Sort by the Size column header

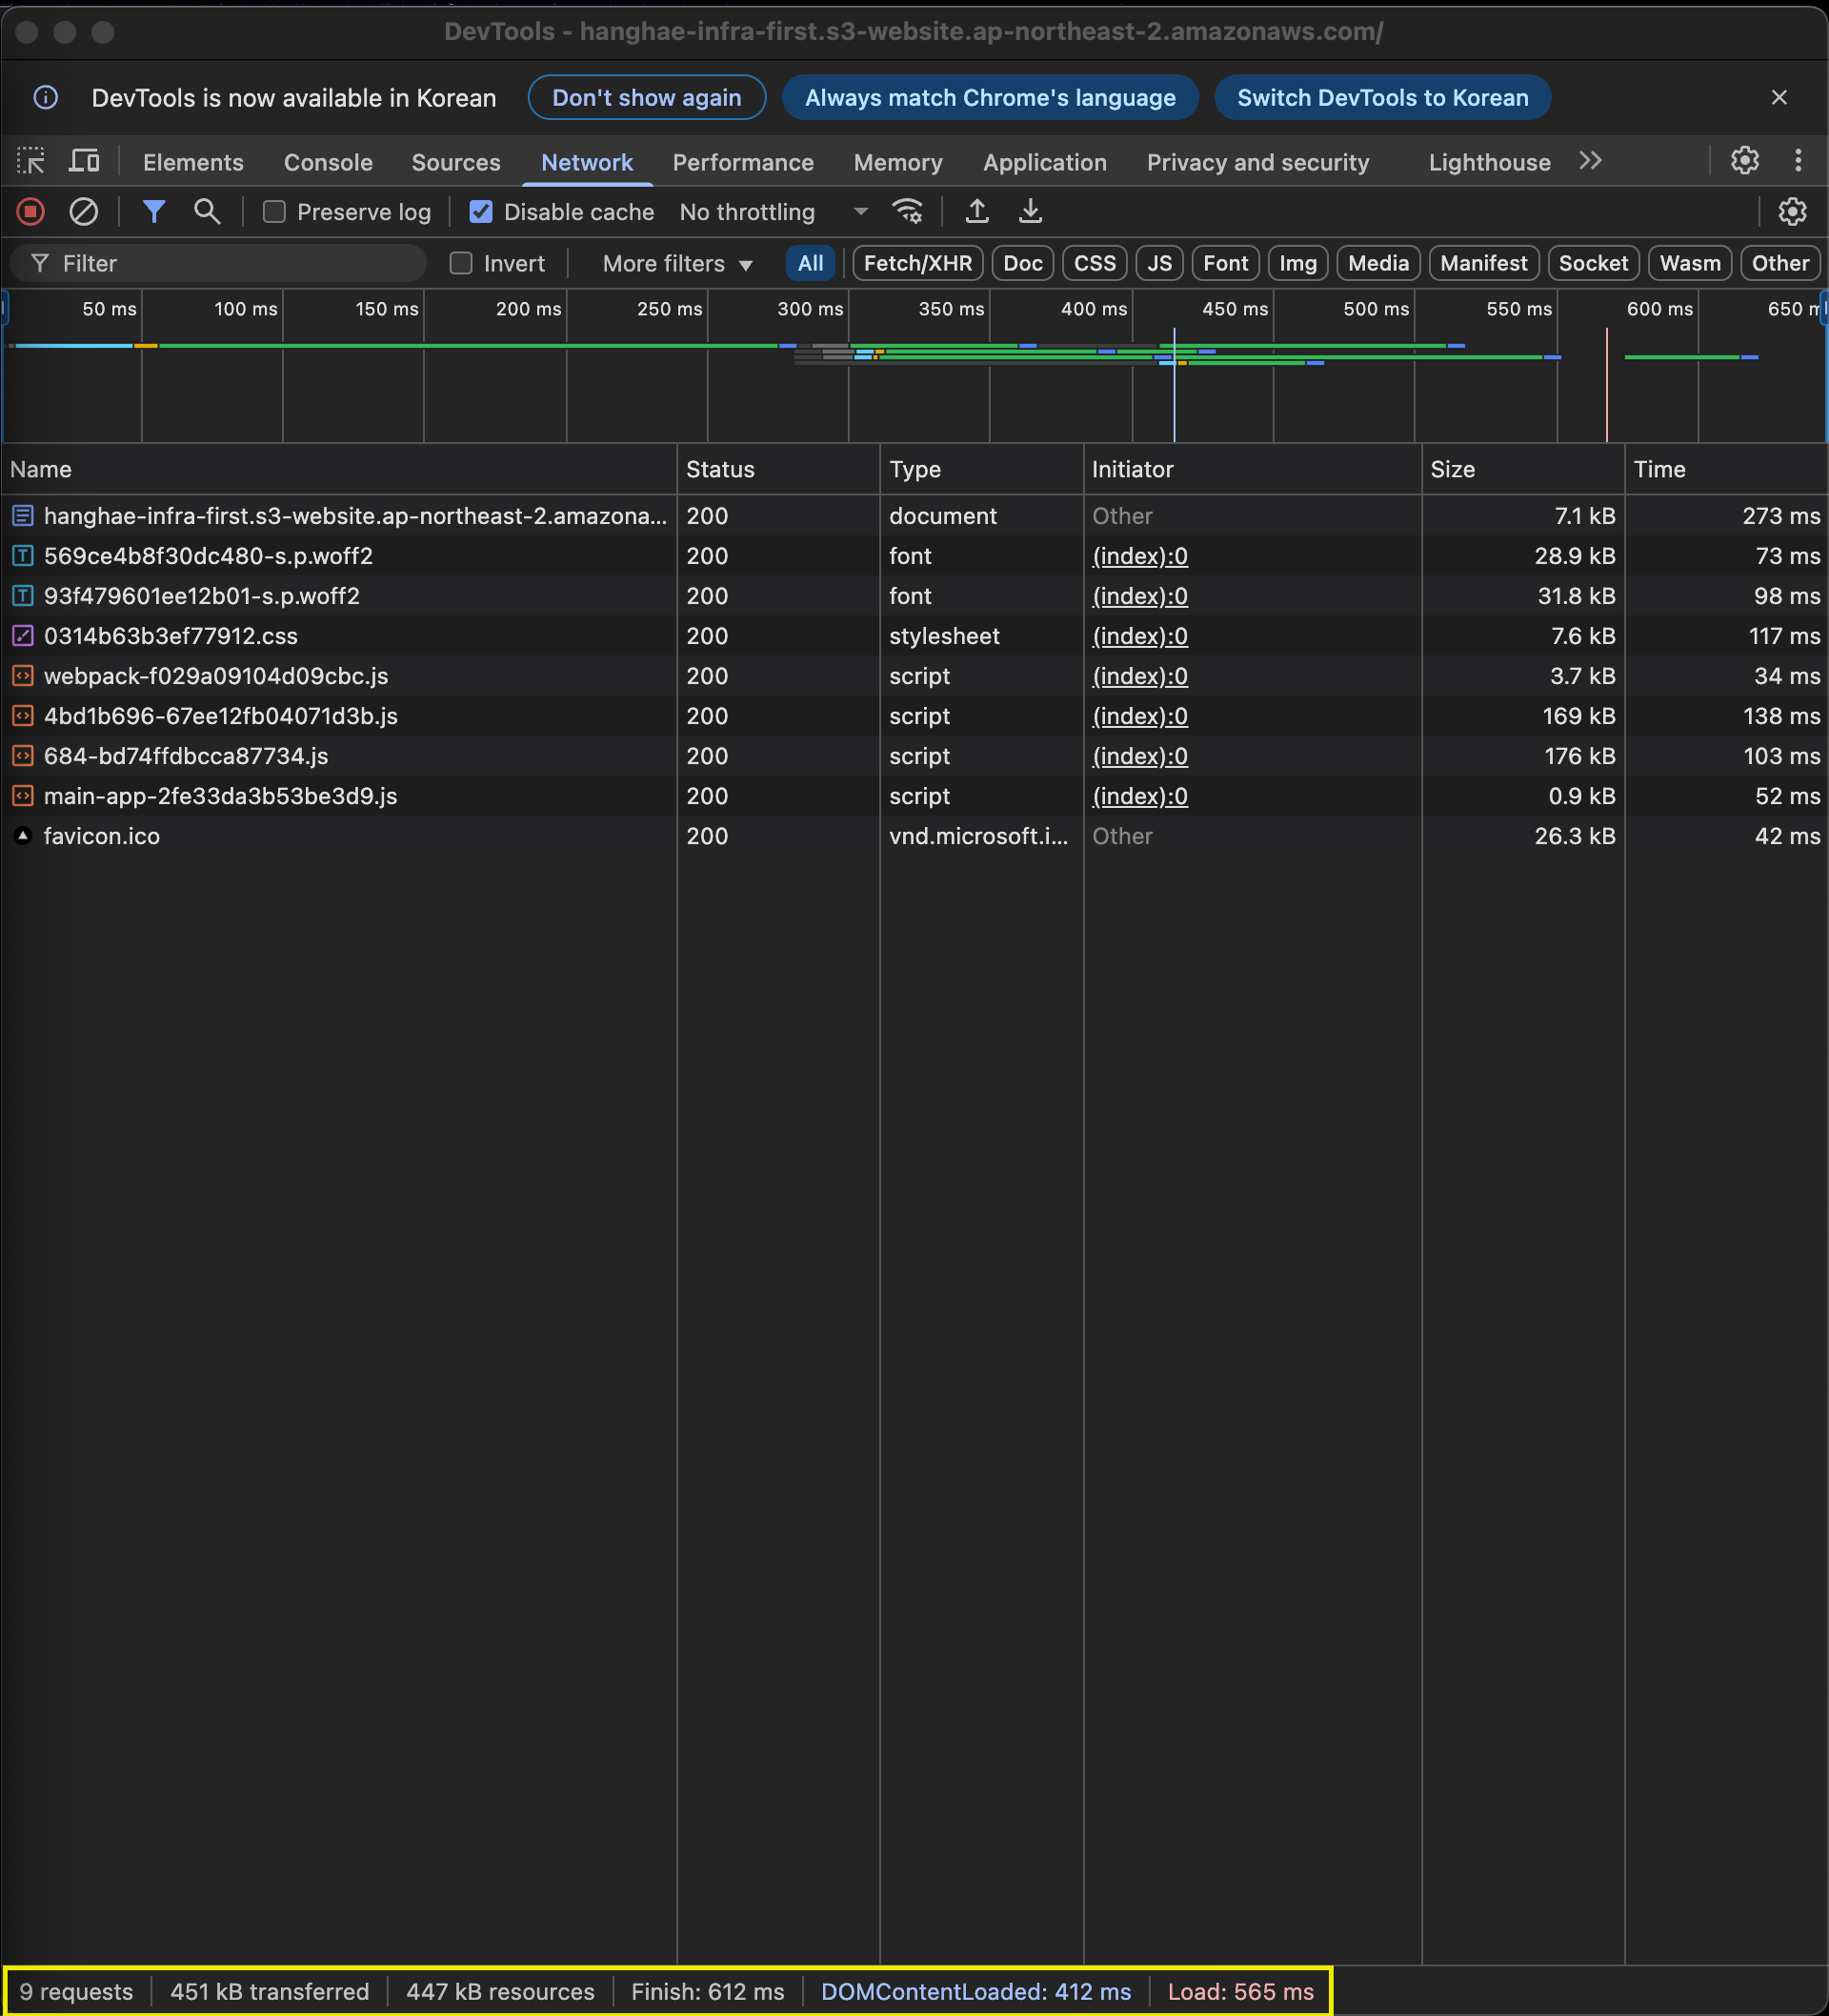point(1523,469)
